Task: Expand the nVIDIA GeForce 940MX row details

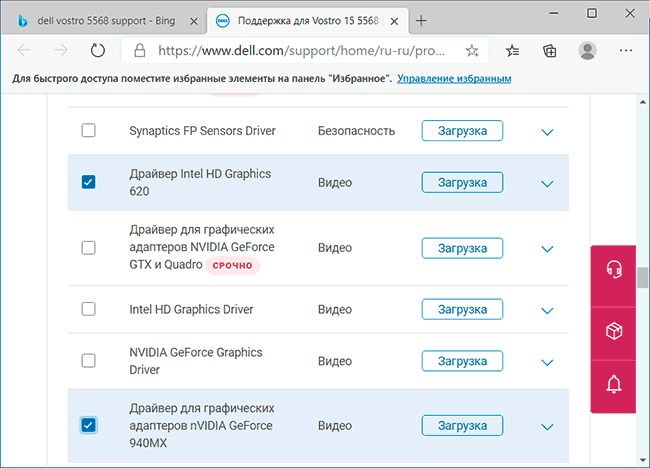Action: click(547, 427)
